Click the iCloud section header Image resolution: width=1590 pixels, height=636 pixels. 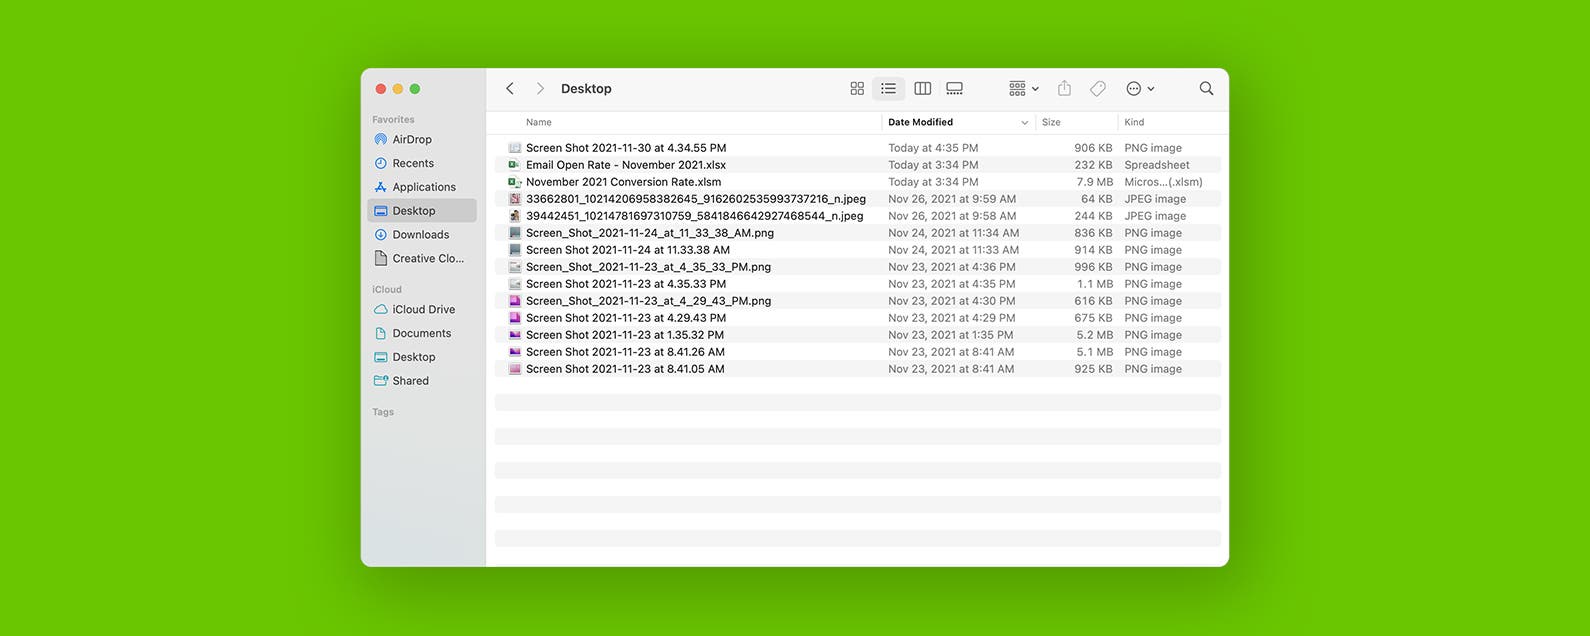387,289
